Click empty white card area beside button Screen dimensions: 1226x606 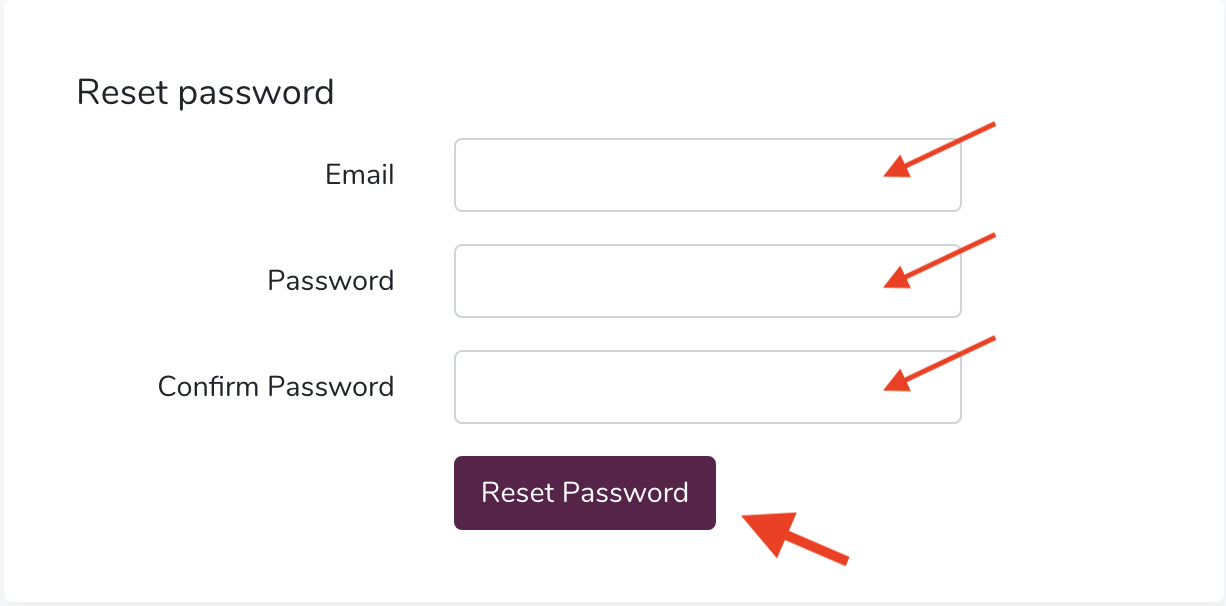[1000, 493]
